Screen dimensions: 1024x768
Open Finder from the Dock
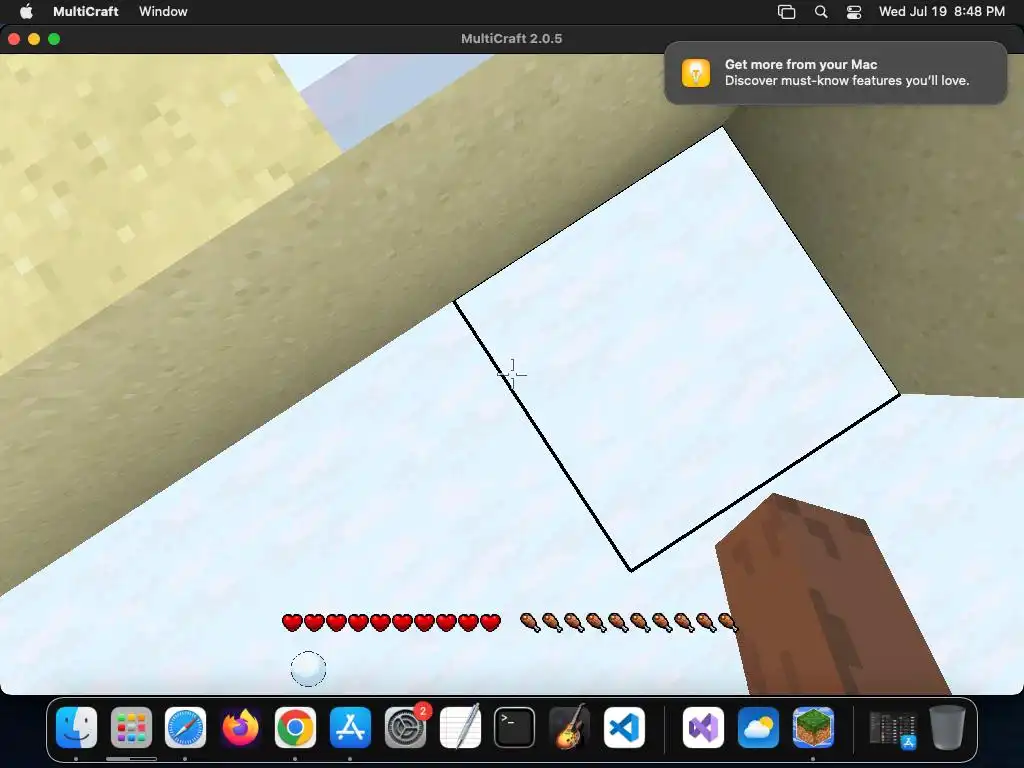coord(76,728)
